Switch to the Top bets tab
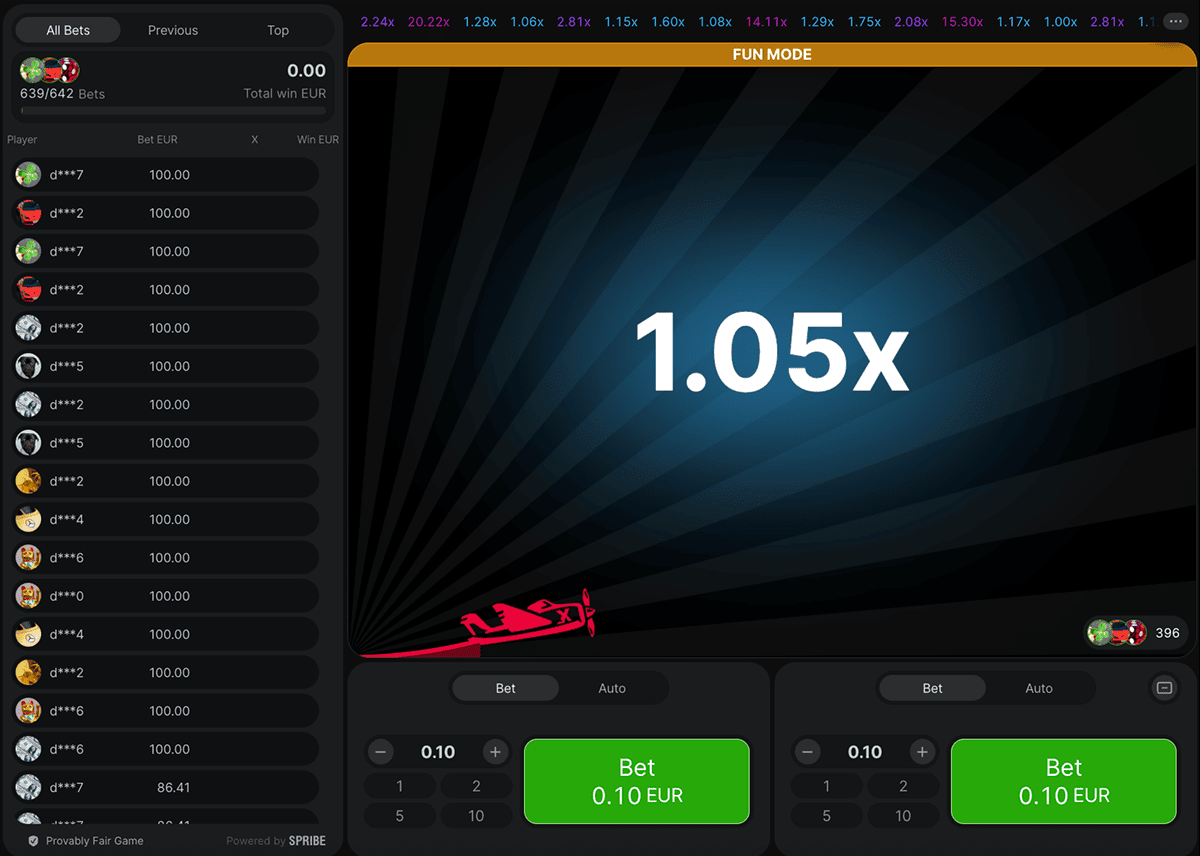 (x=278, y=30)
